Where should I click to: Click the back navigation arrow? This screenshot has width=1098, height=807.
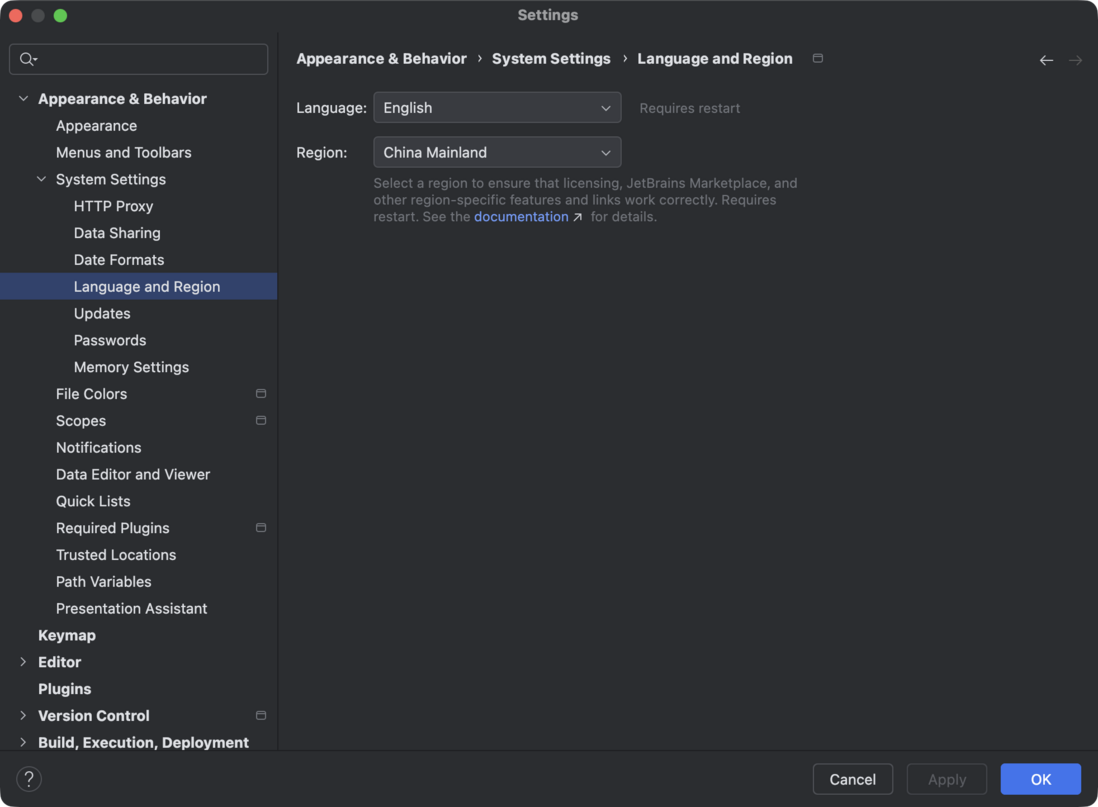pyautogui.click(x=1046, y=60)
